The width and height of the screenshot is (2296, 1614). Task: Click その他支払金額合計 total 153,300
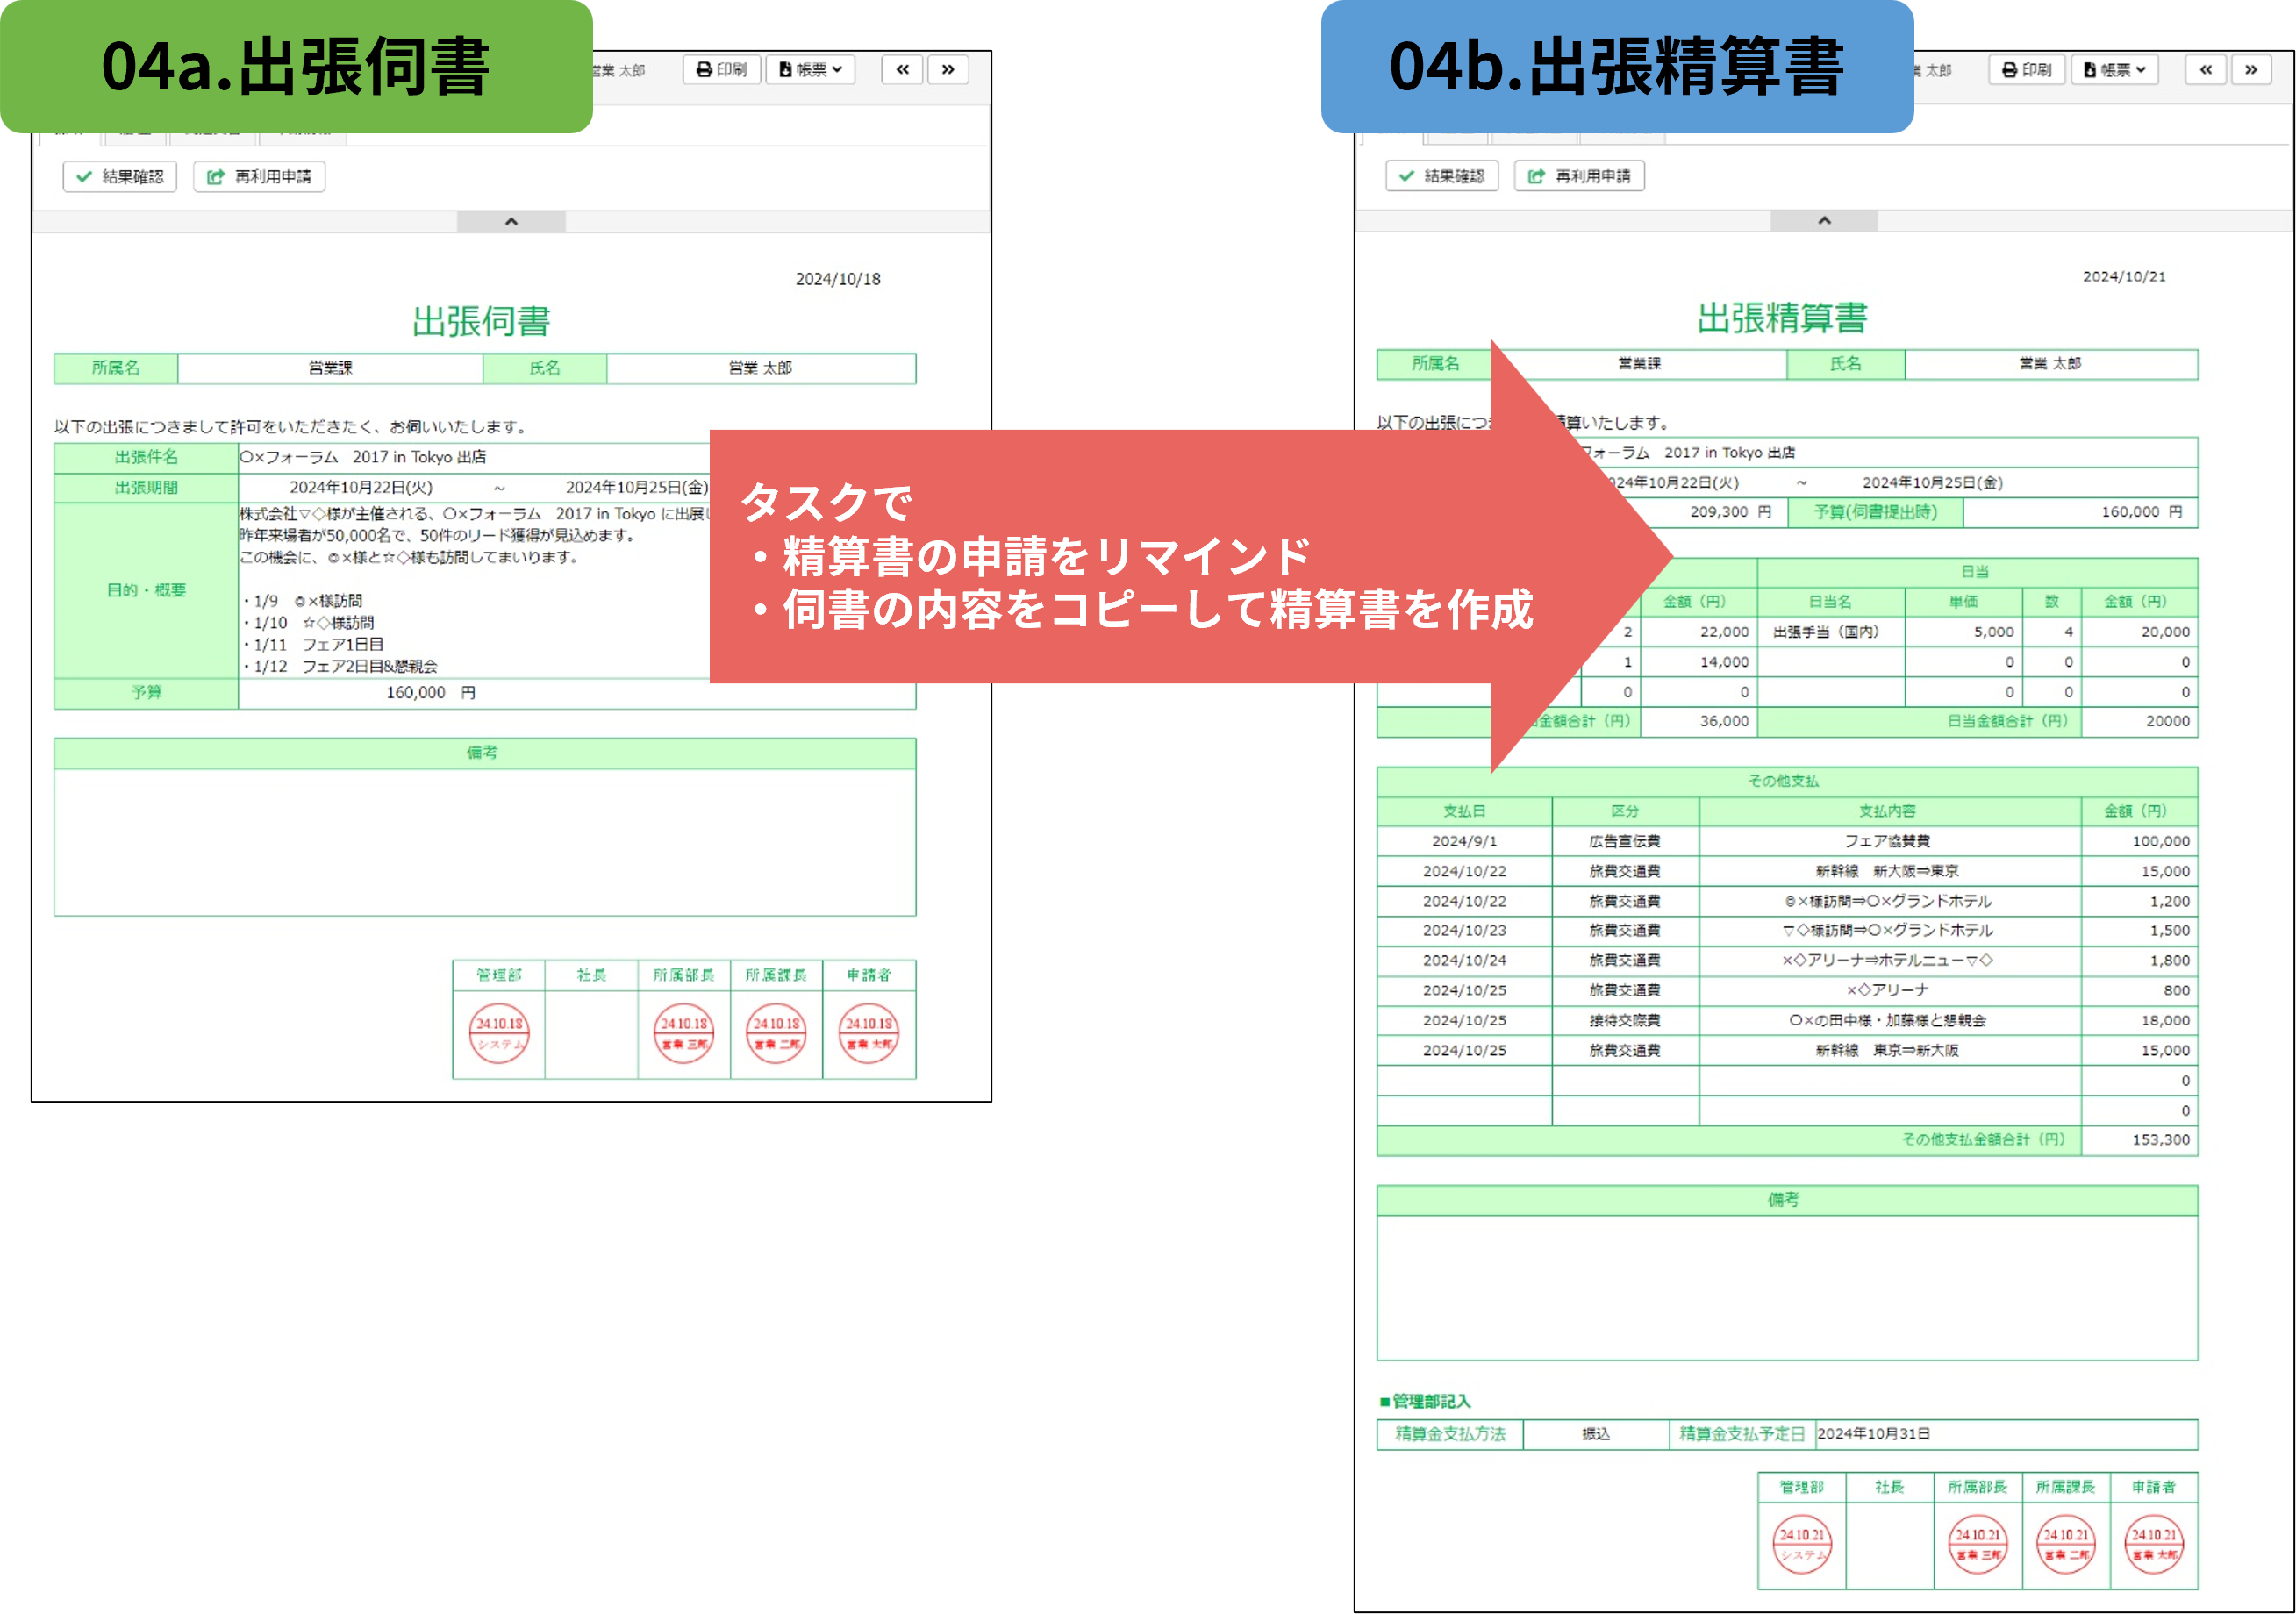click(2140, 1139)
